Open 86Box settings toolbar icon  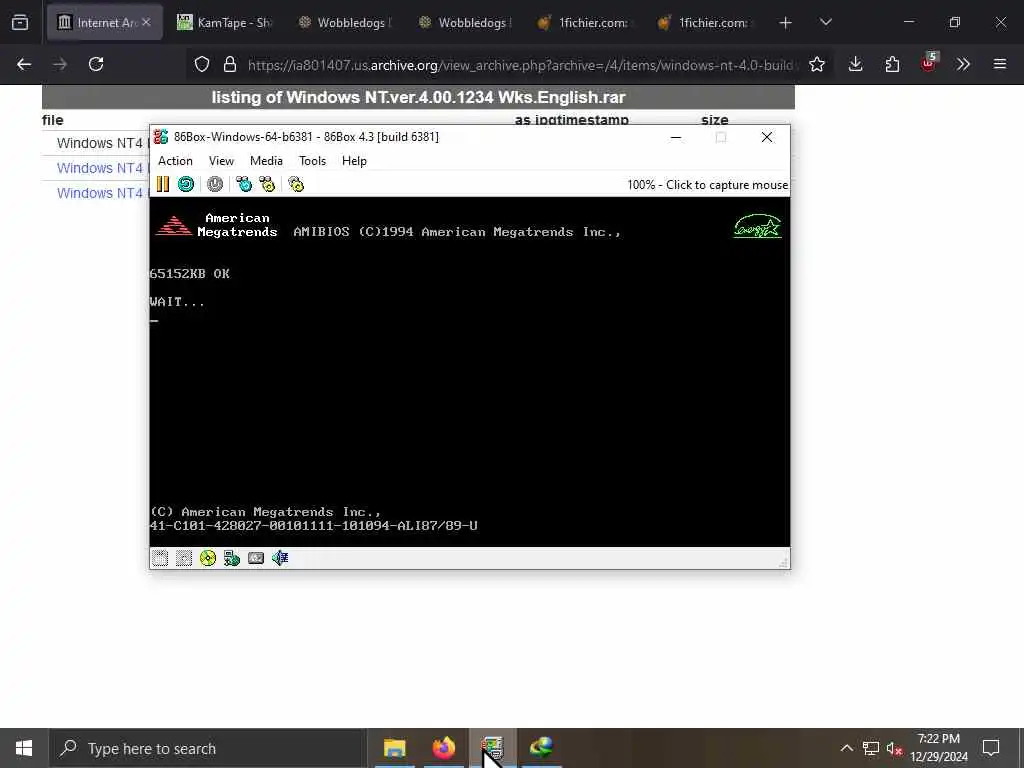point(296,185)
